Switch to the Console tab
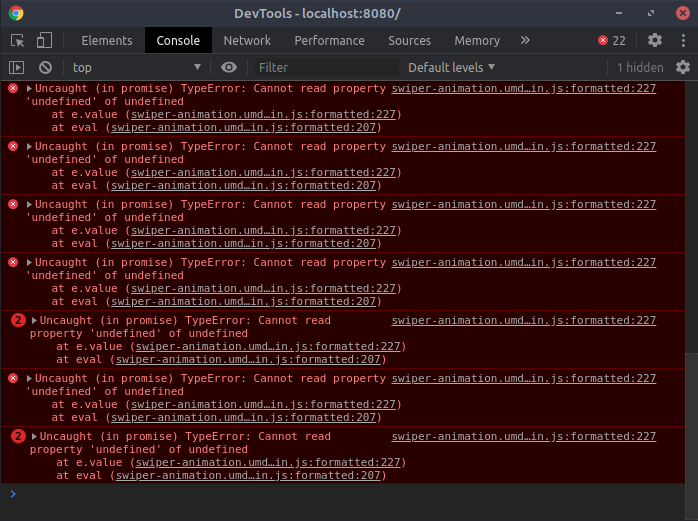 click(x=178, y=41)
